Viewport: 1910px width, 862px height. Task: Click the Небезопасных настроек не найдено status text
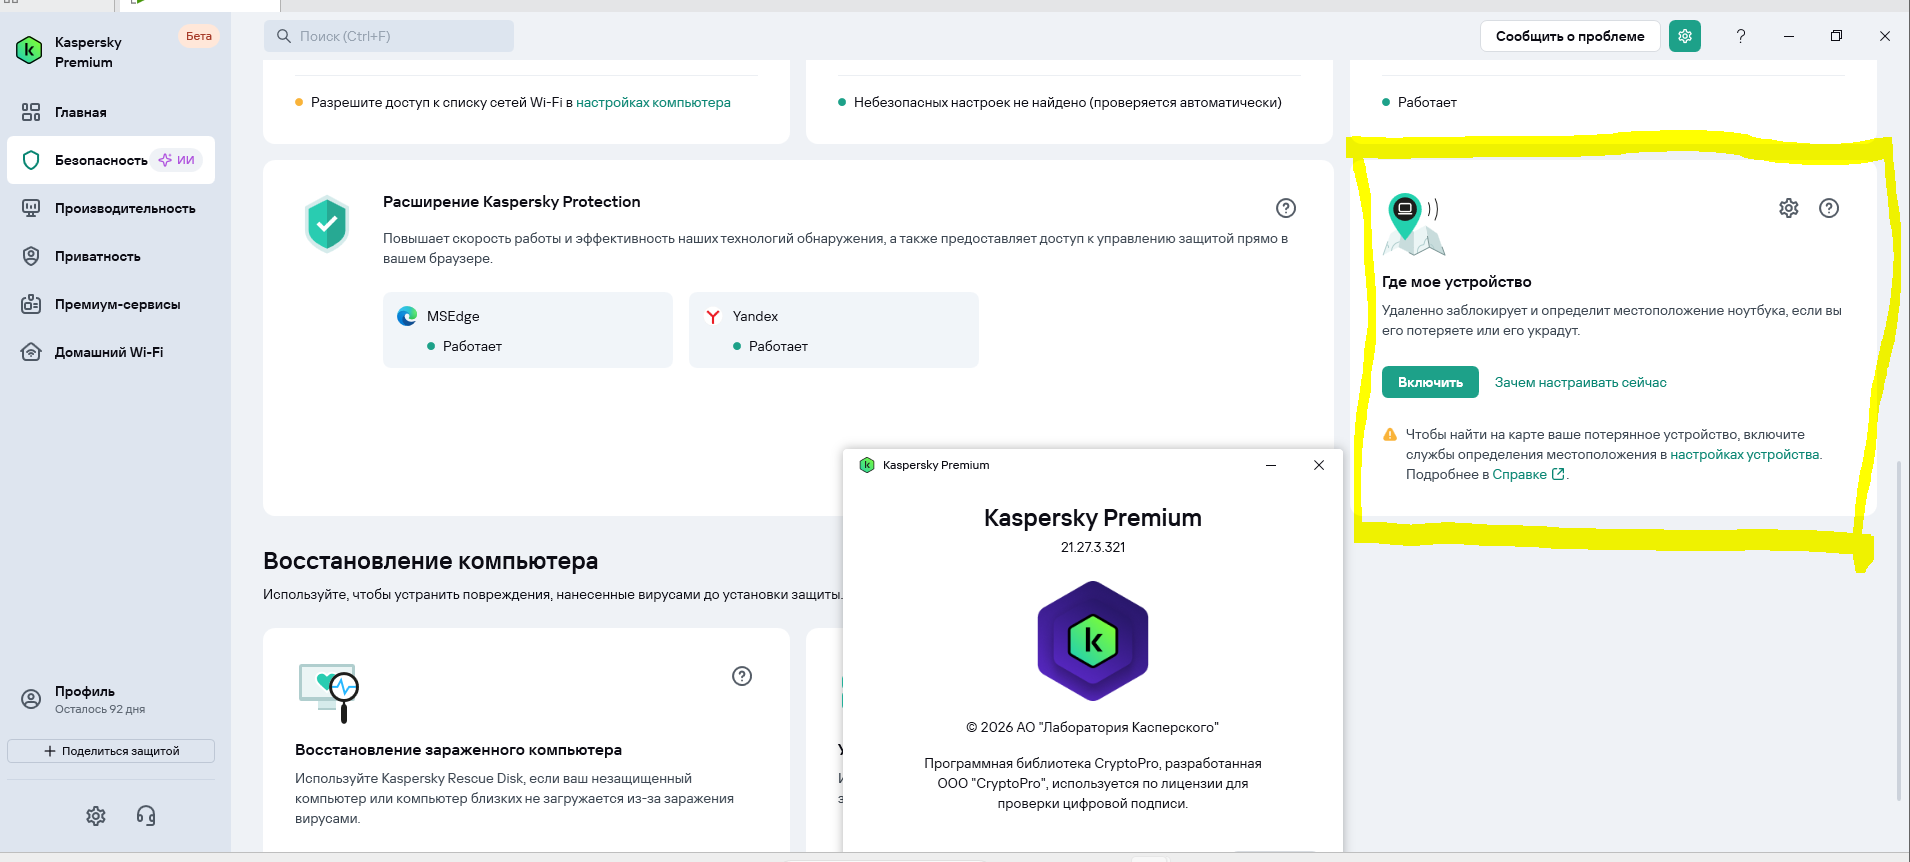click(1068, 102)
